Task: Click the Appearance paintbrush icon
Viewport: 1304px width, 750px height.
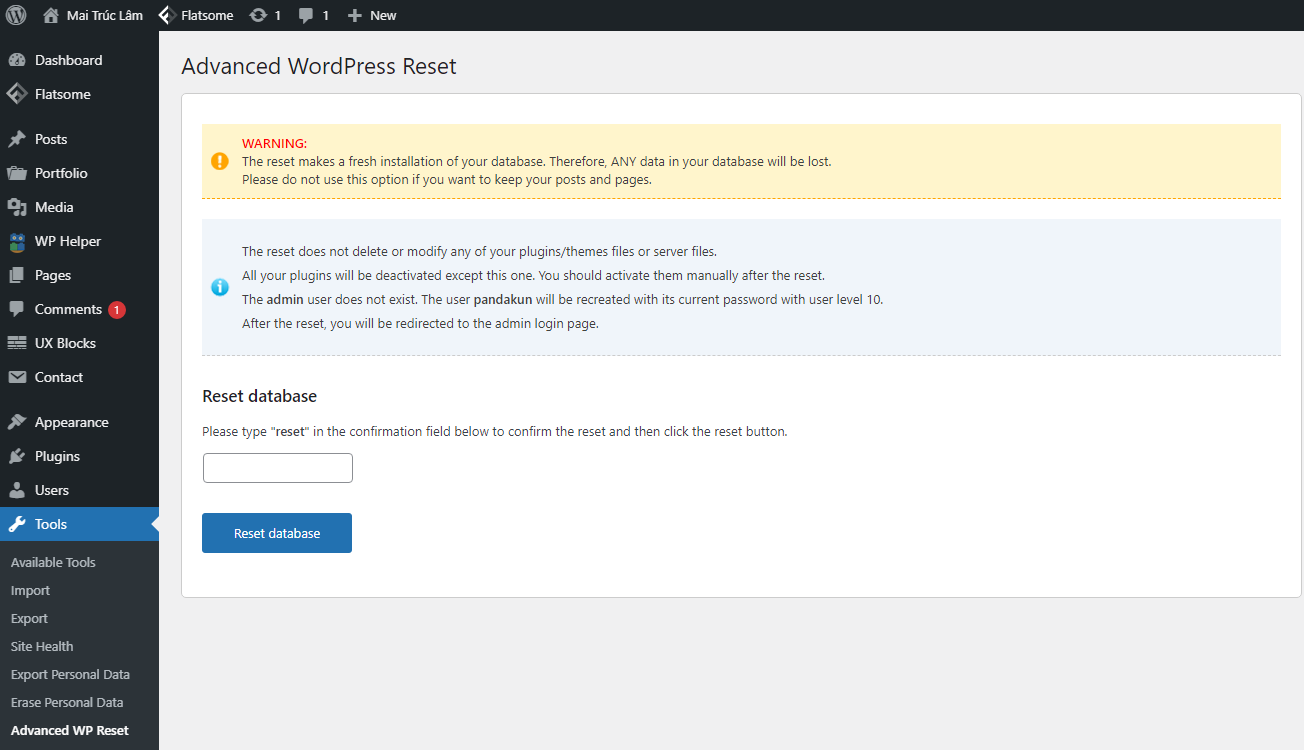Action: pyautogui.click(x=17, y=422)
